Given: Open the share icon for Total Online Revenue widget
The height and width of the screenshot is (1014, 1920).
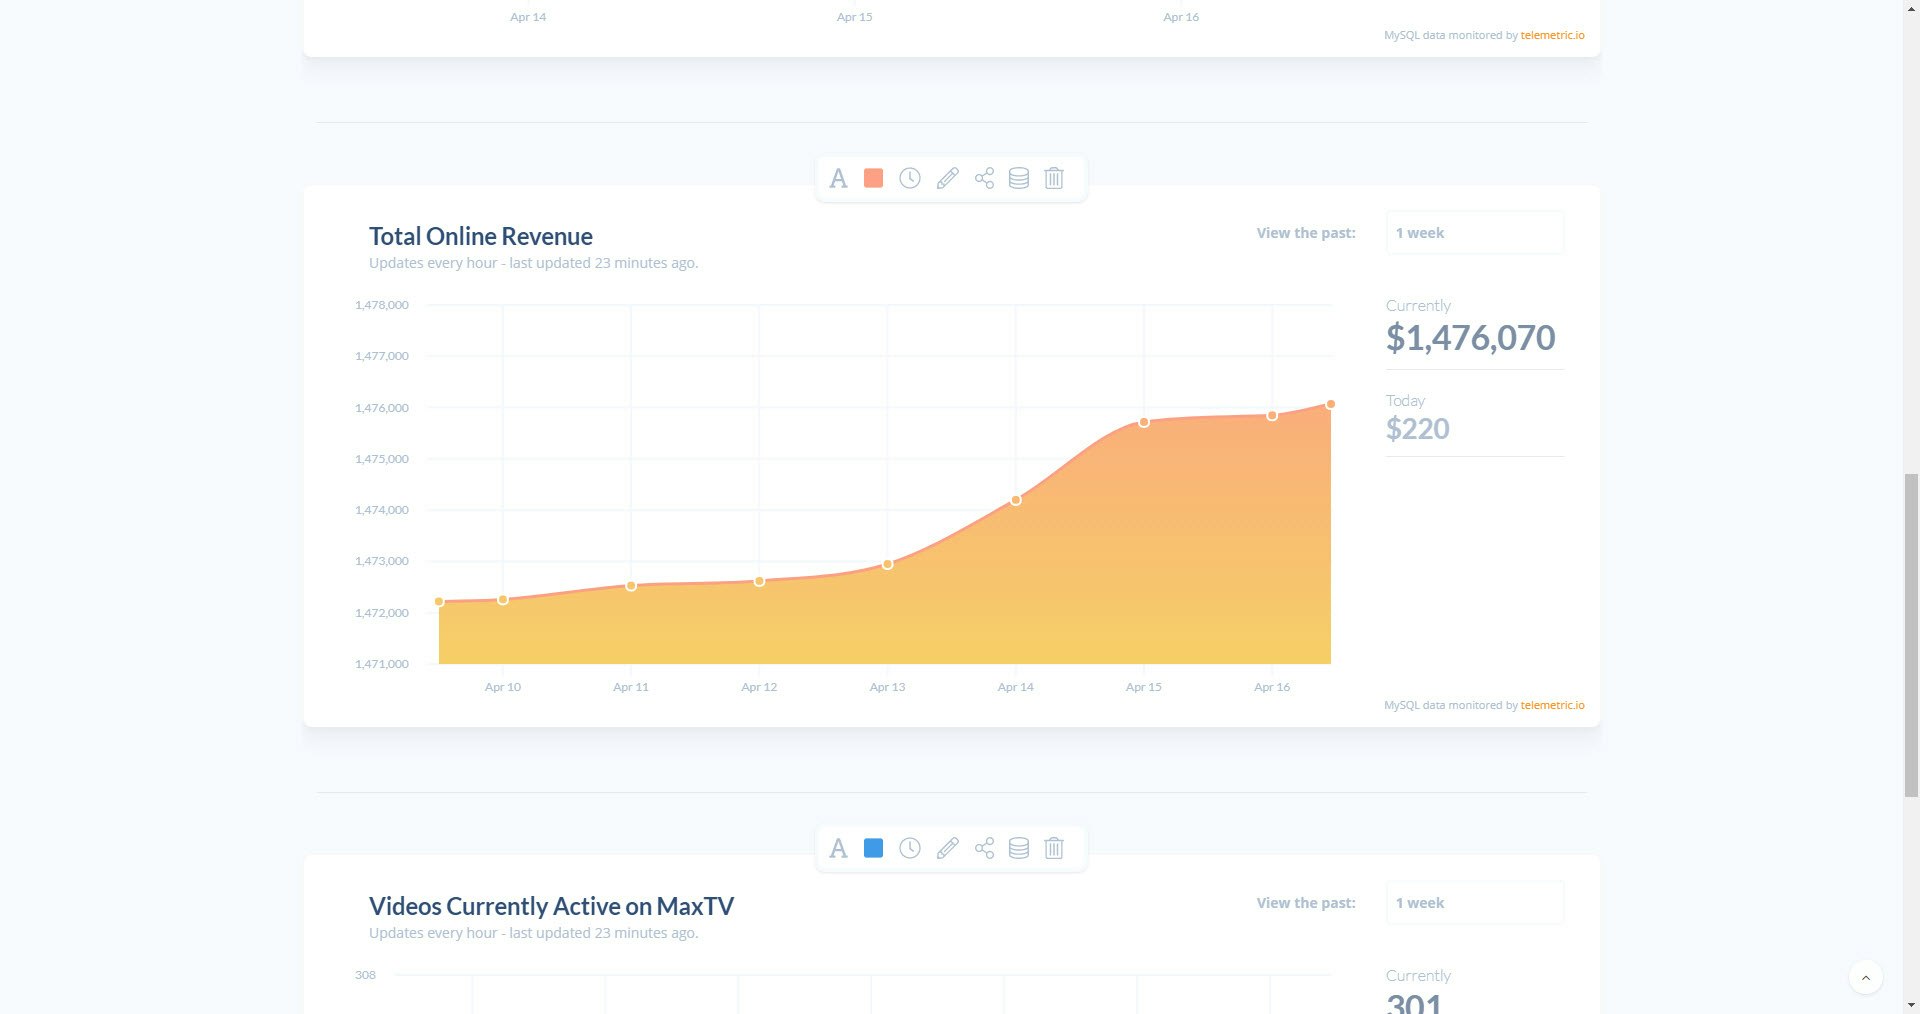Looking at the screenshot, I should [983, 178].
